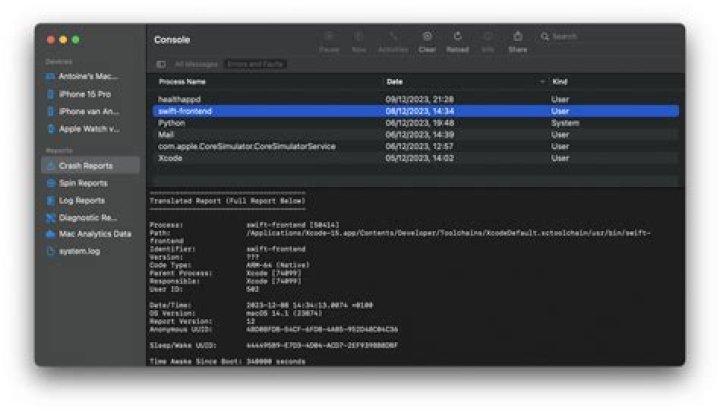Click the Now toolbar icon

pyautogui.click(x=359, y=37)
